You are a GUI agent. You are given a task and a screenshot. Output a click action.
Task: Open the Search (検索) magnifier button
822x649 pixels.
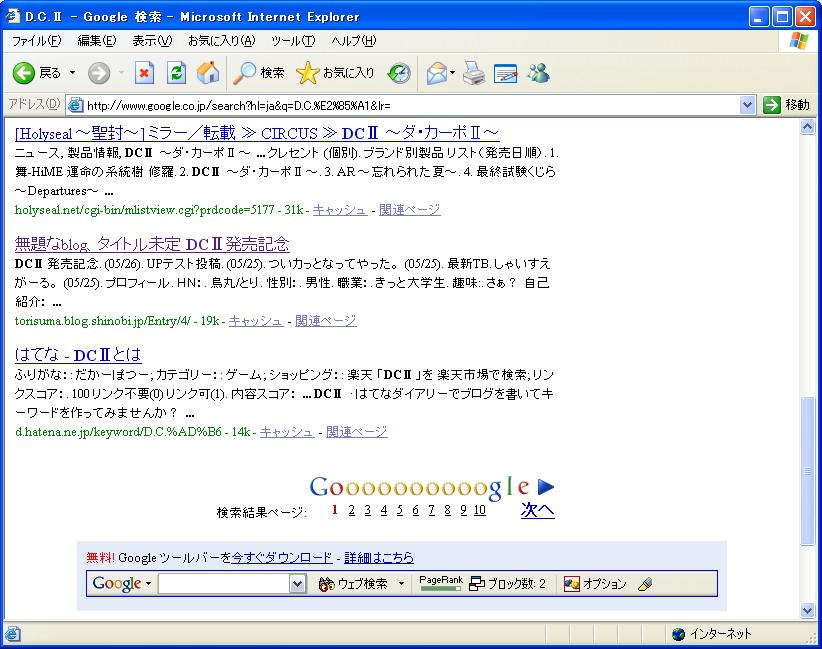click(x=259, y=73)
